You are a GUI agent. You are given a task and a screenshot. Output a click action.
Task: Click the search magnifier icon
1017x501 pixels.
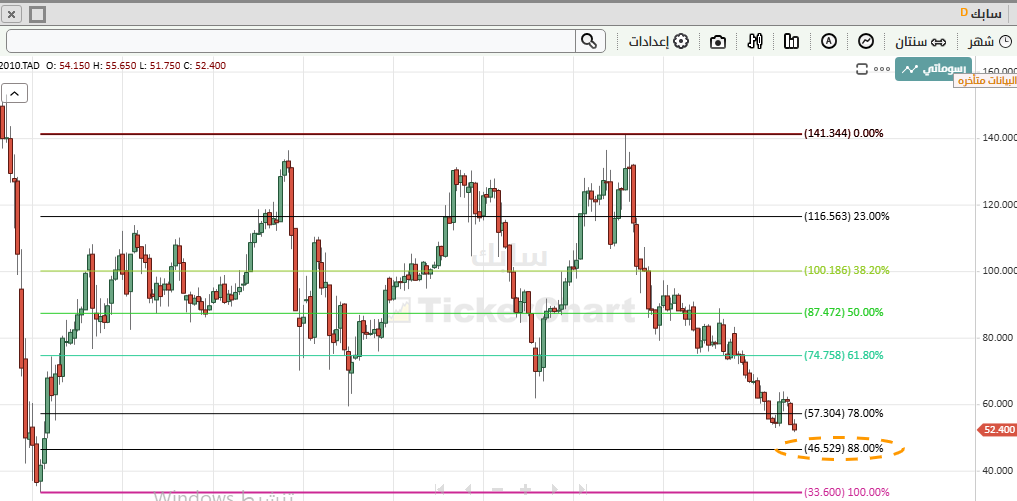click(589, 41)
